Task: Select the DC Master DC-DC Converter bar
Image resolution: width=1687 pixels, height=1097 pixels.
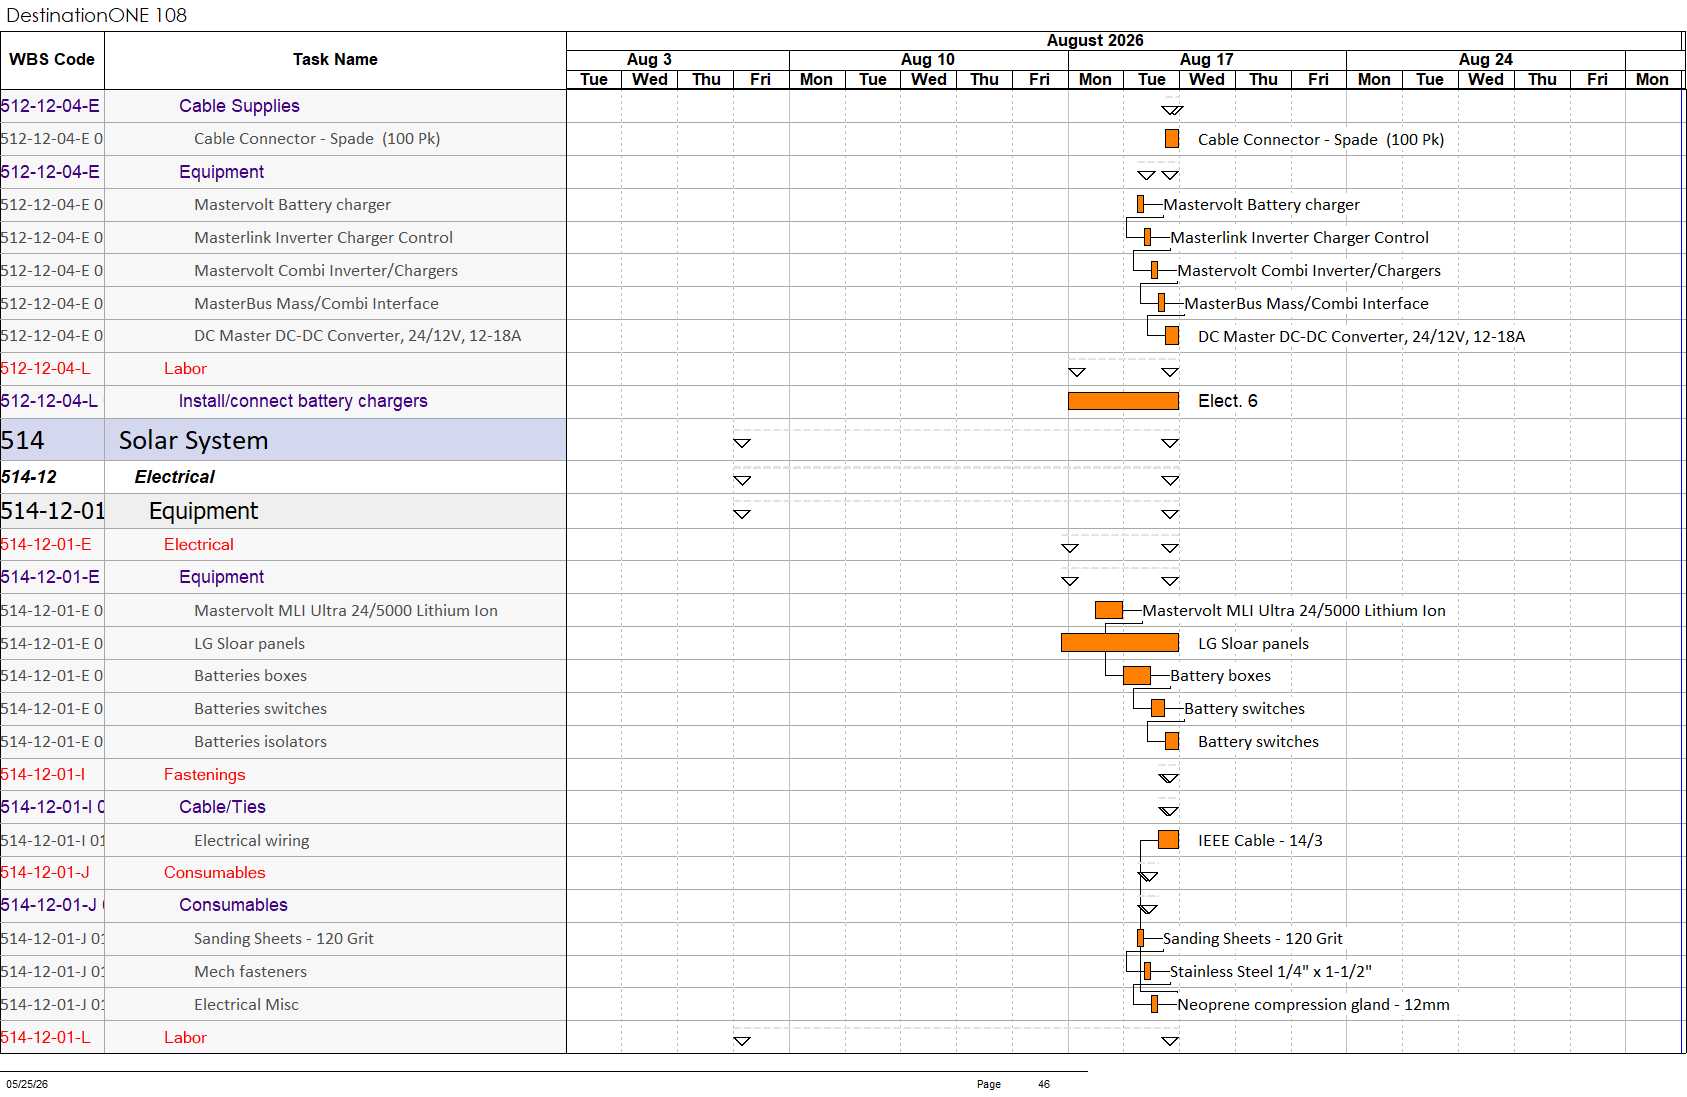Action: (x=1172, y=336)
